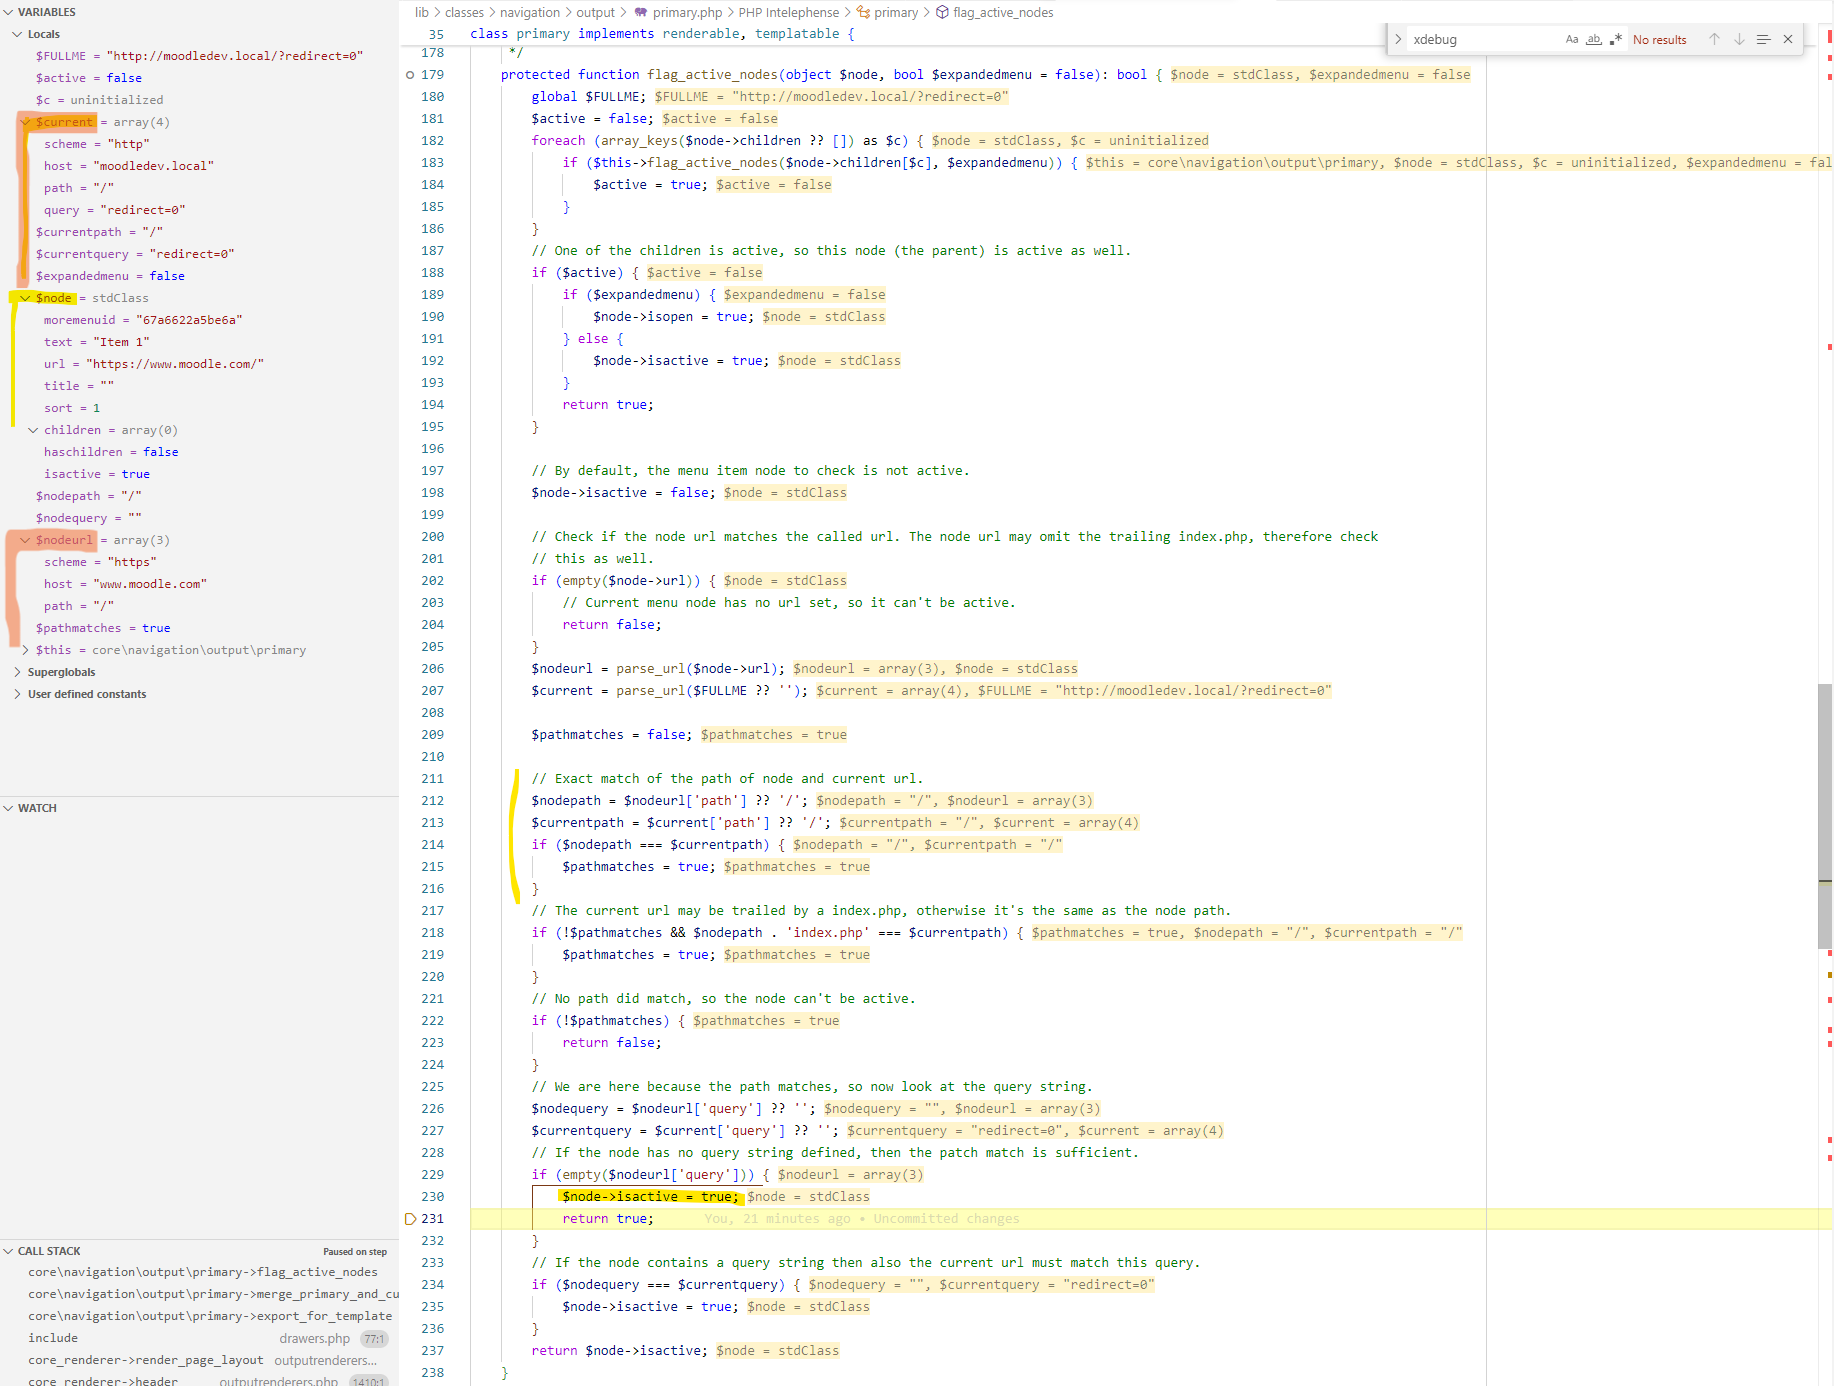
Task: Click PHP Intelephense breadcrumb item
Action: pos(789,12)
